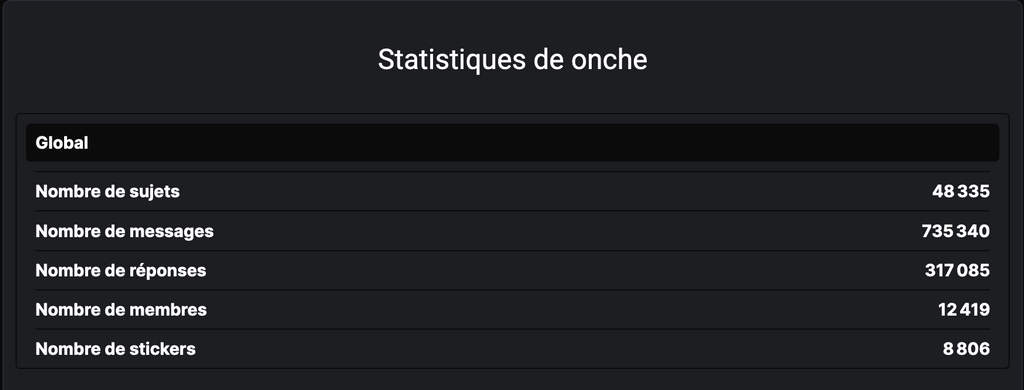Select the 12 419 members count
Screen dimensions: 1024x390
coord(964,309)
